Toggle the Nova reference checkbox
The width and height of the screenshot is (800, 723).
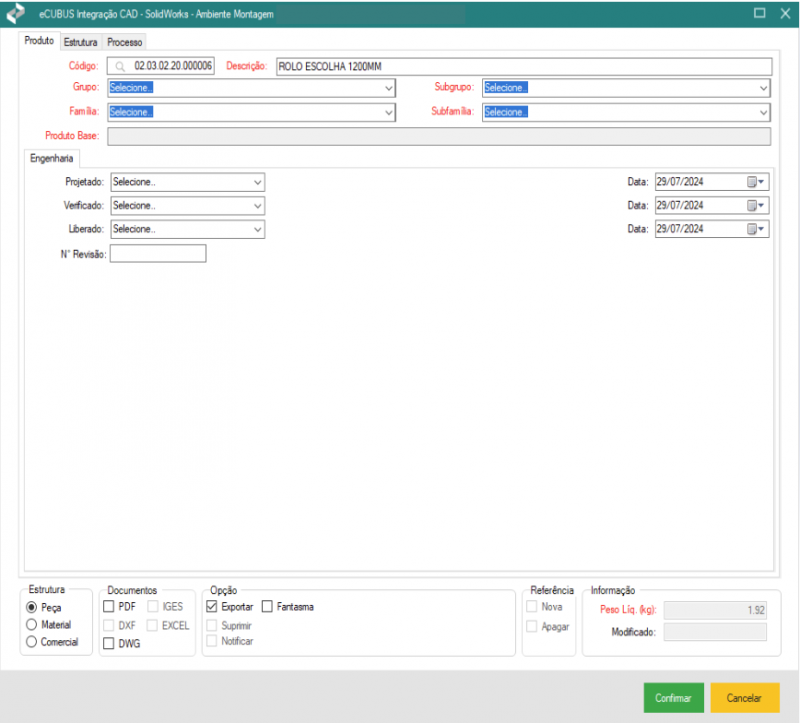[x=532, y=606]
